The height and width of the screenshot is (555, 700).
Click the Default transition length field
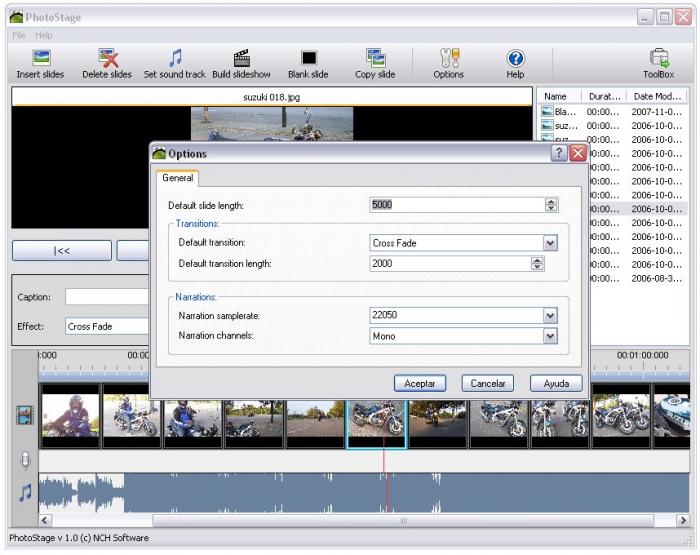pos(450,263)
